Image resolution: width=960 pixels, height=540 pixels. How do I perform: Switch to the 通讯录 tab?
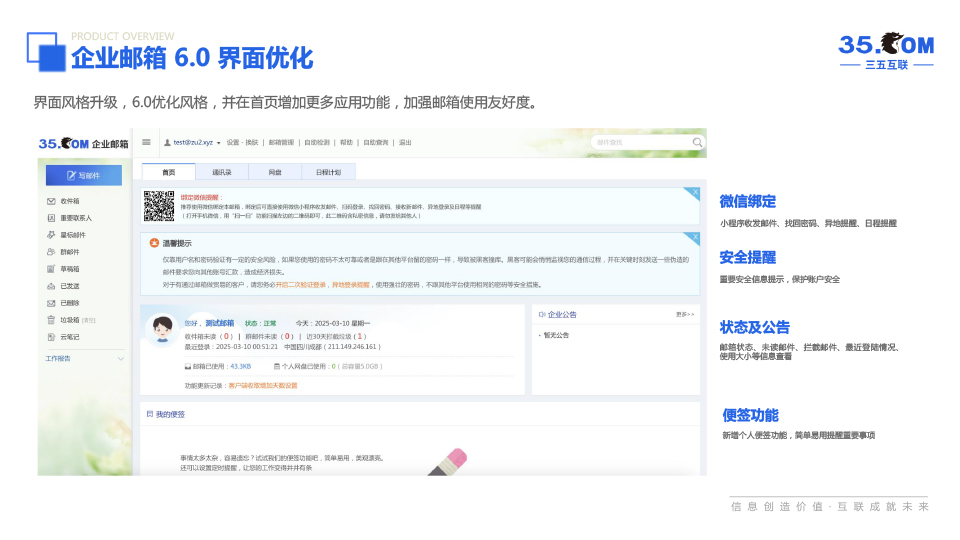(x=215, y=172)
